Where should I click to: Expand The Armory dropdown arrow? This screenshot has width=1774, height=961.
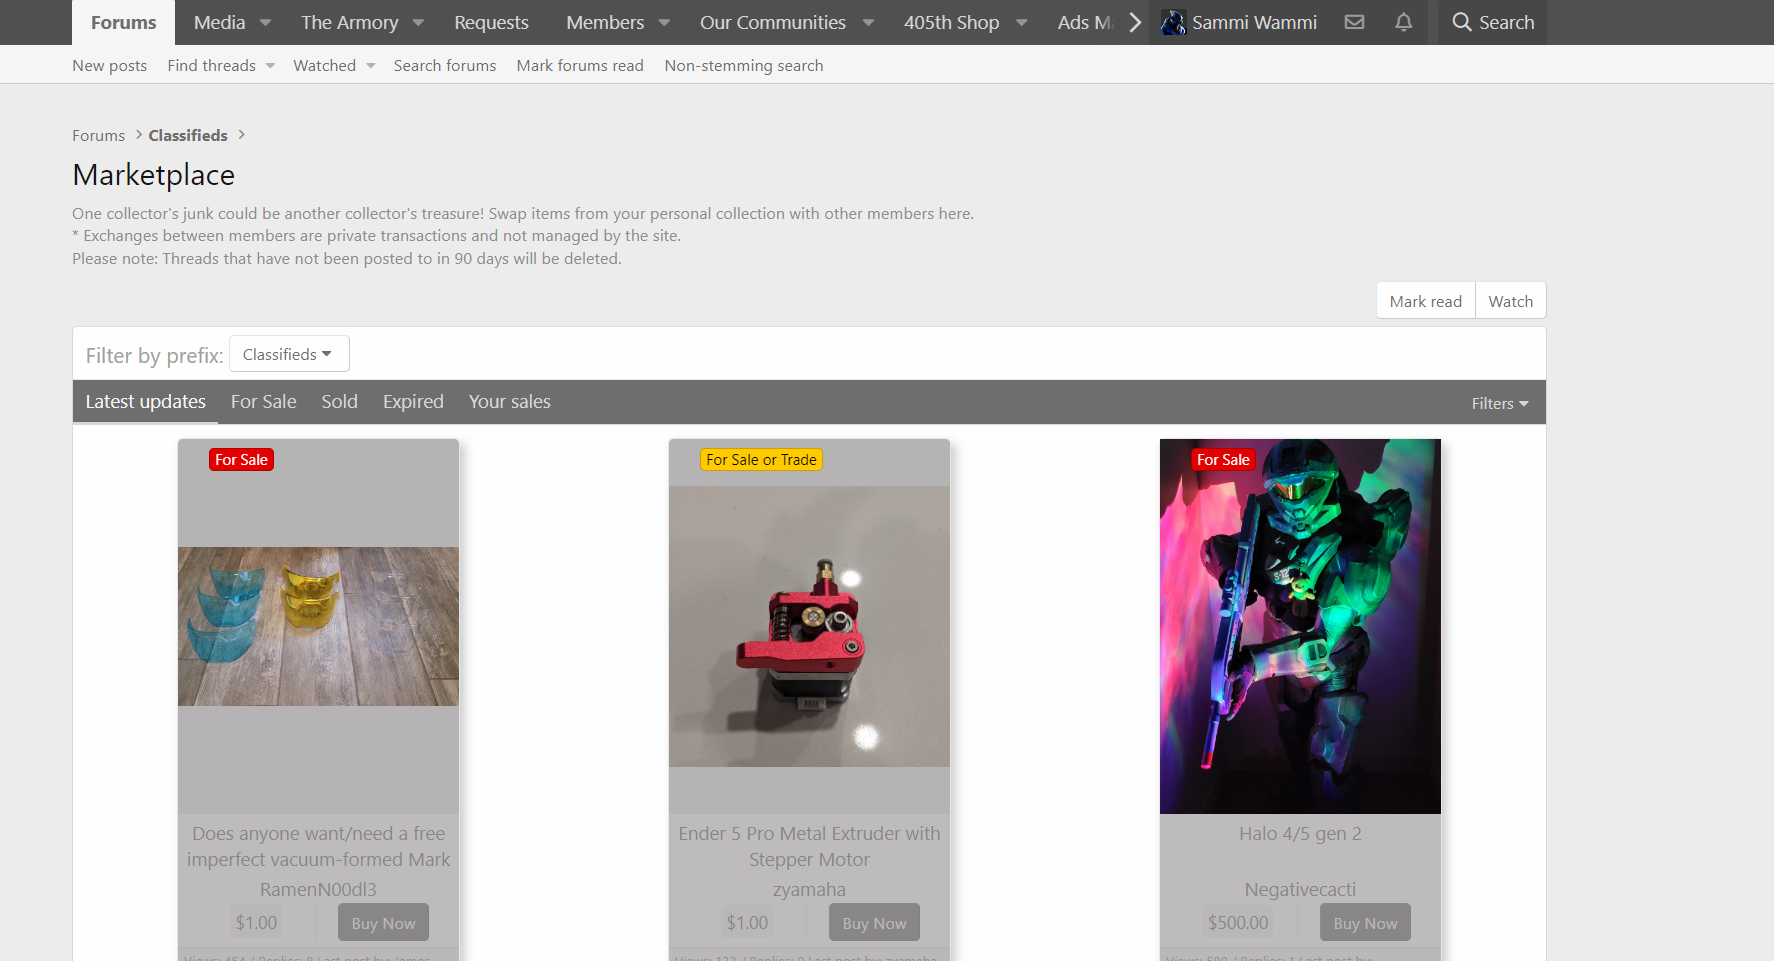[x=418, y=22]
